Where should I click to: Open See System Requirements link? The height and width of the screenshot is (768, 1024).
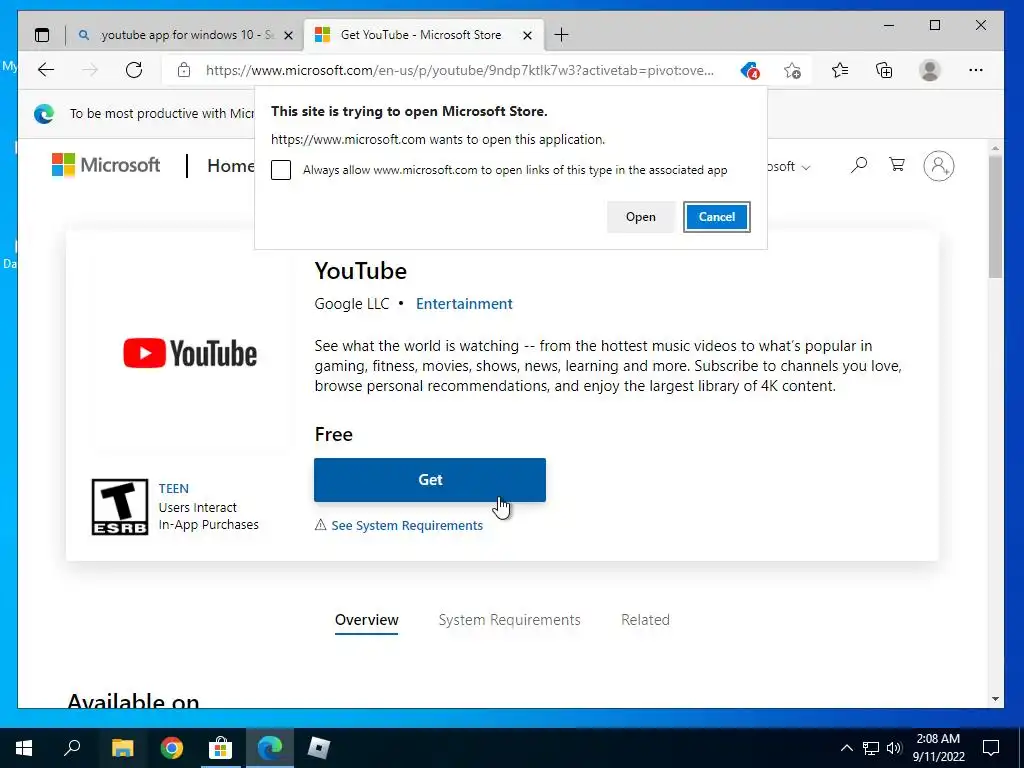coord(407,526)
